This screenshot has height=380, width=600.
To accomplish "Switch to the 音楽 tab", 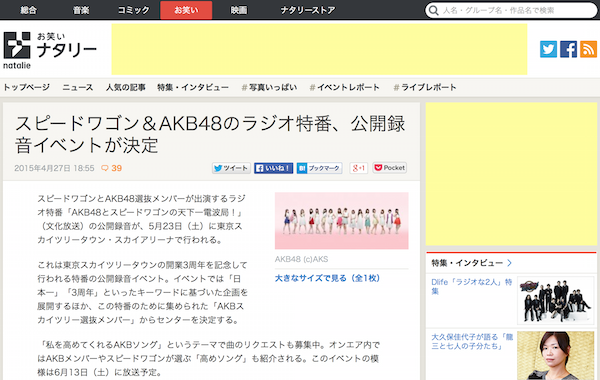I will pos(81,10).
